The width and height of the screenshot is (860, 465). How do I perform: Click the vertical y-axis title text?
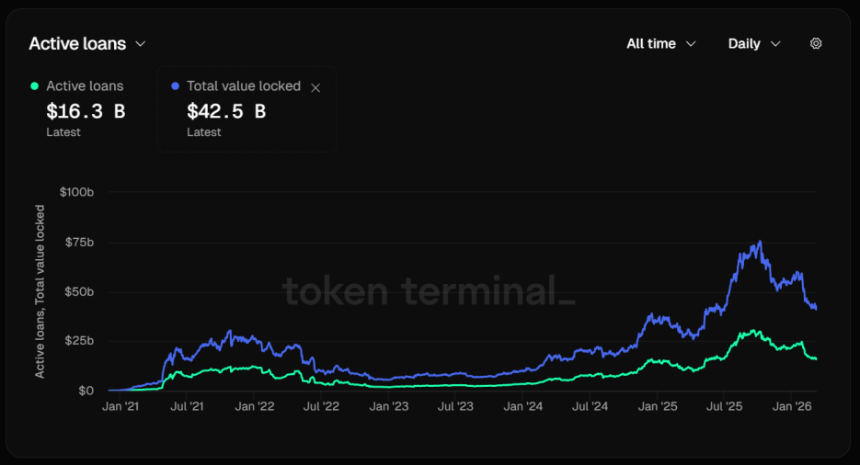(x=40, y=291)
